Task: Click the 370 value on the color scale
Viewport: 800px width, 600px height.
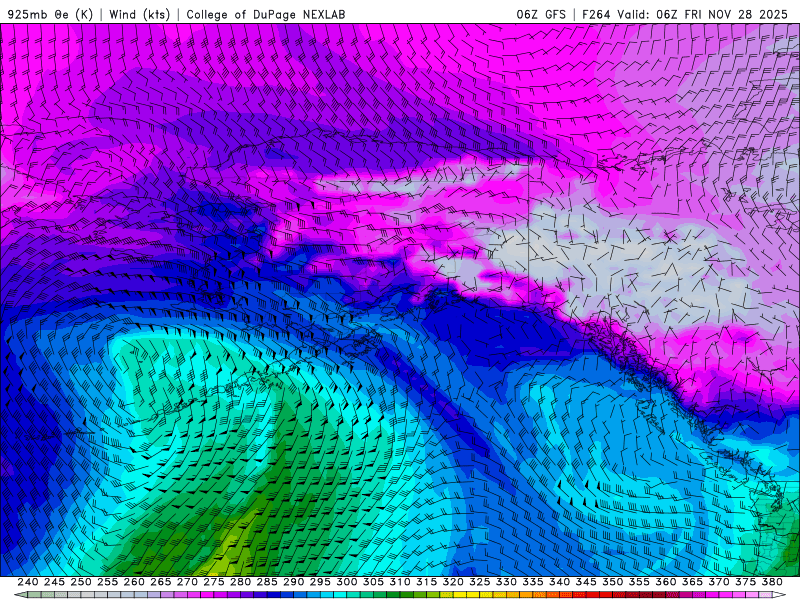Action: point(719,582)
